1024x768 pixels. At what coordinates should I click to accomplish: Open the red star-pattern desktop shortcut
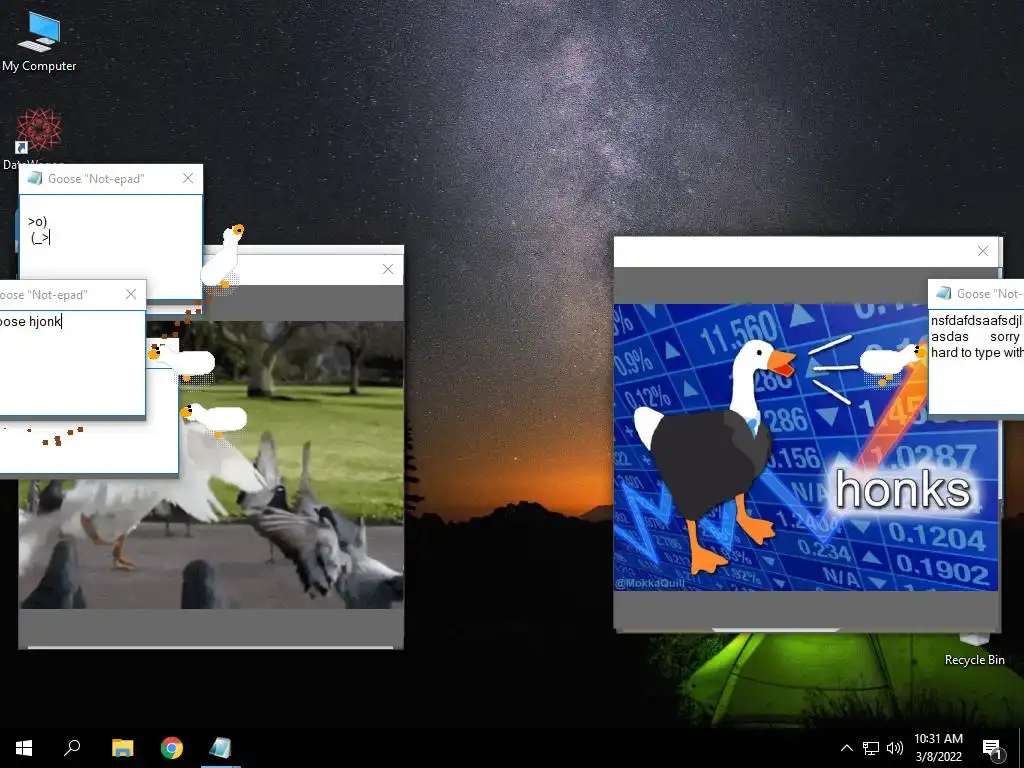(x=39, y=130)
